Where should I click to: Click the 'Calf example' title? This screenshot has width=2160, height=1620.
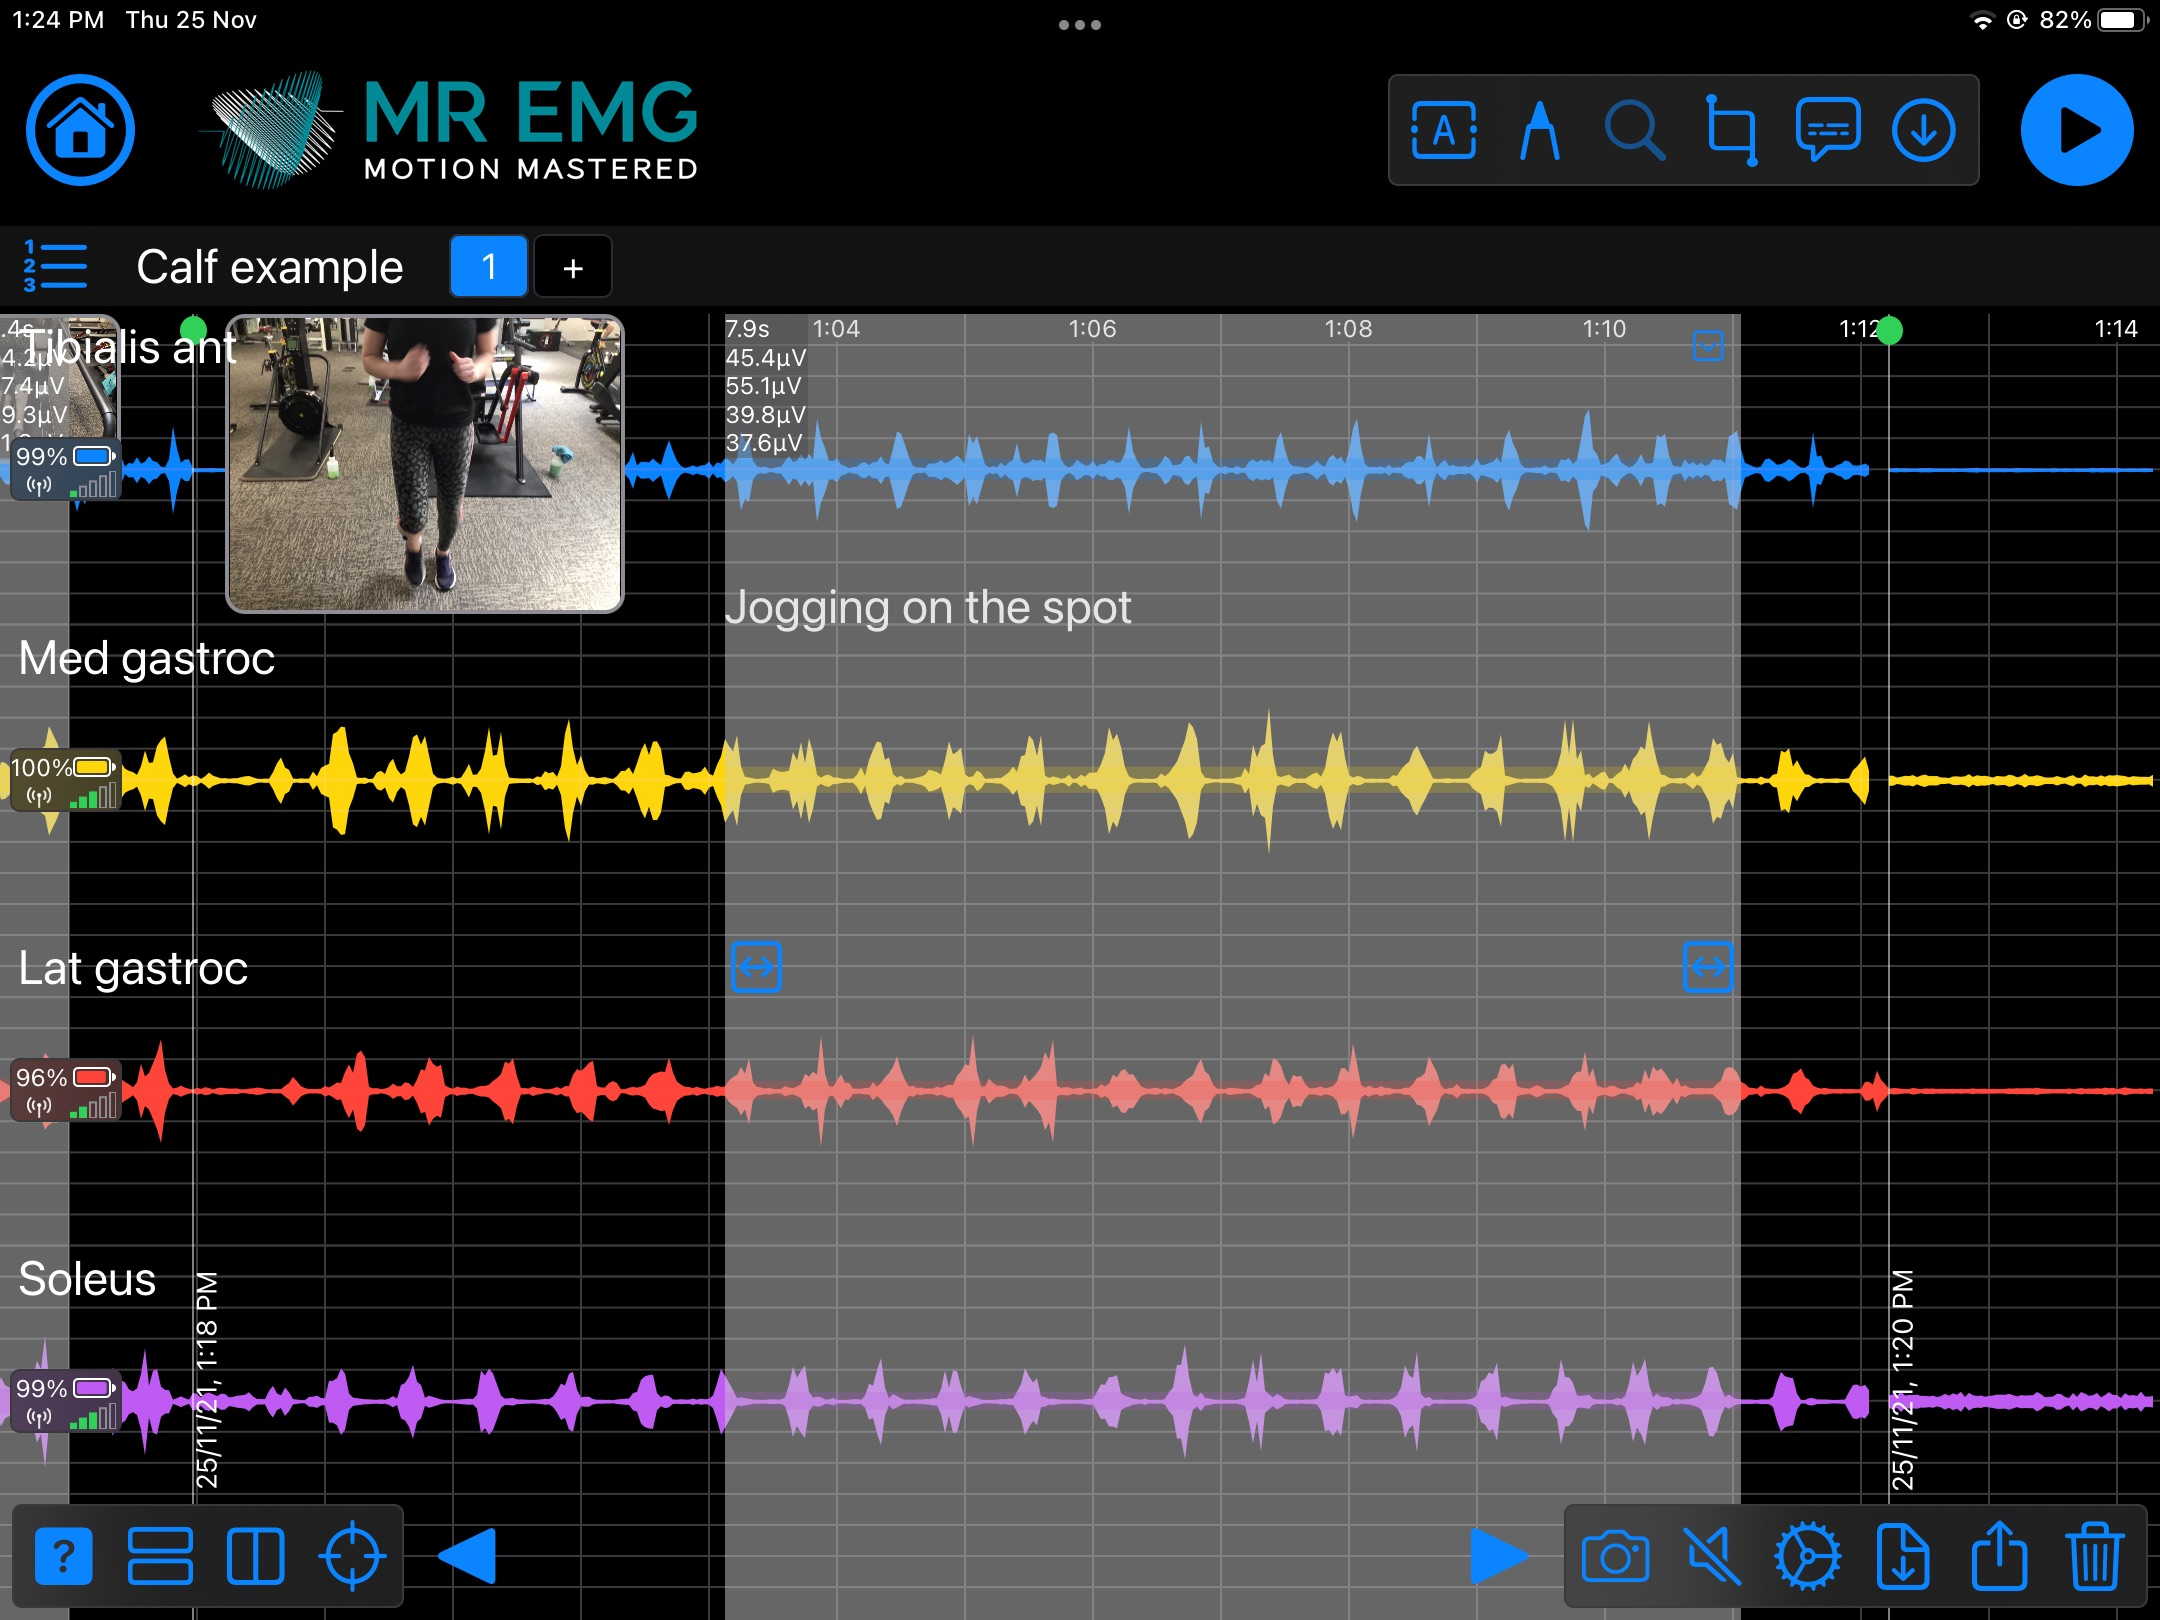[x=270, y=267]
